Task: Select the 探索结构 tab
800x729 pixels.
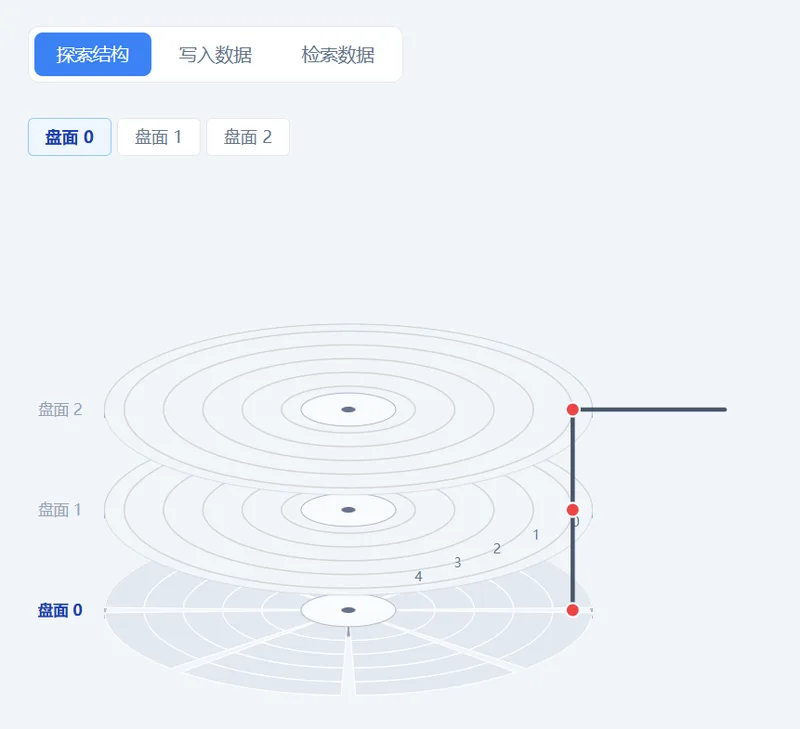Action: point(92,55)
